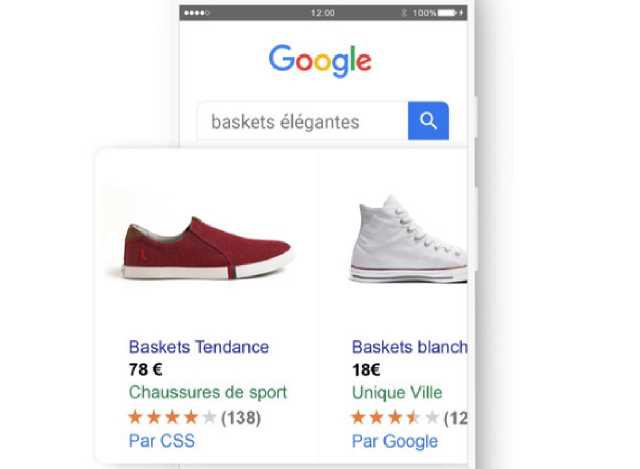Click the star rating under Unique Ville

[x=395, y=418]
